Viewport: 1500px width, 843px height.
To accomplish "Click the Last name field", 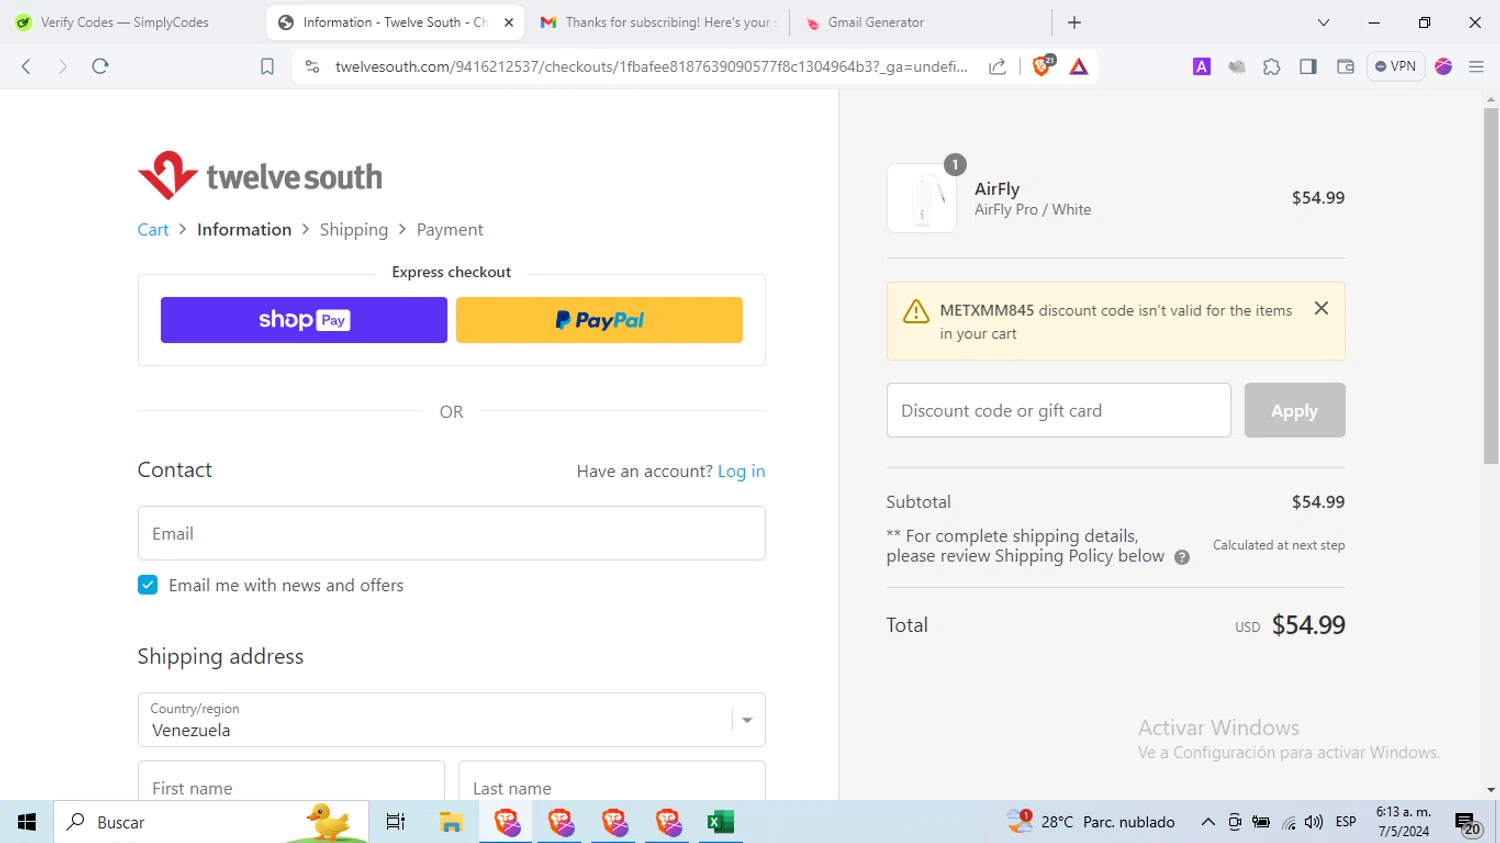I will pyautogui.click(x=612, y=781).
